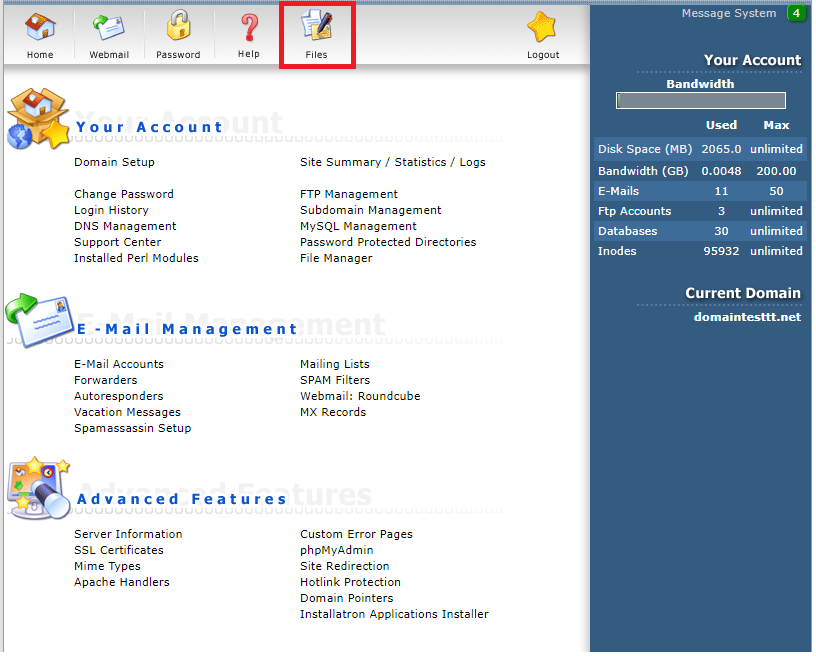
Task: Select the domaintesttt.net current domain
Action: 748,318
